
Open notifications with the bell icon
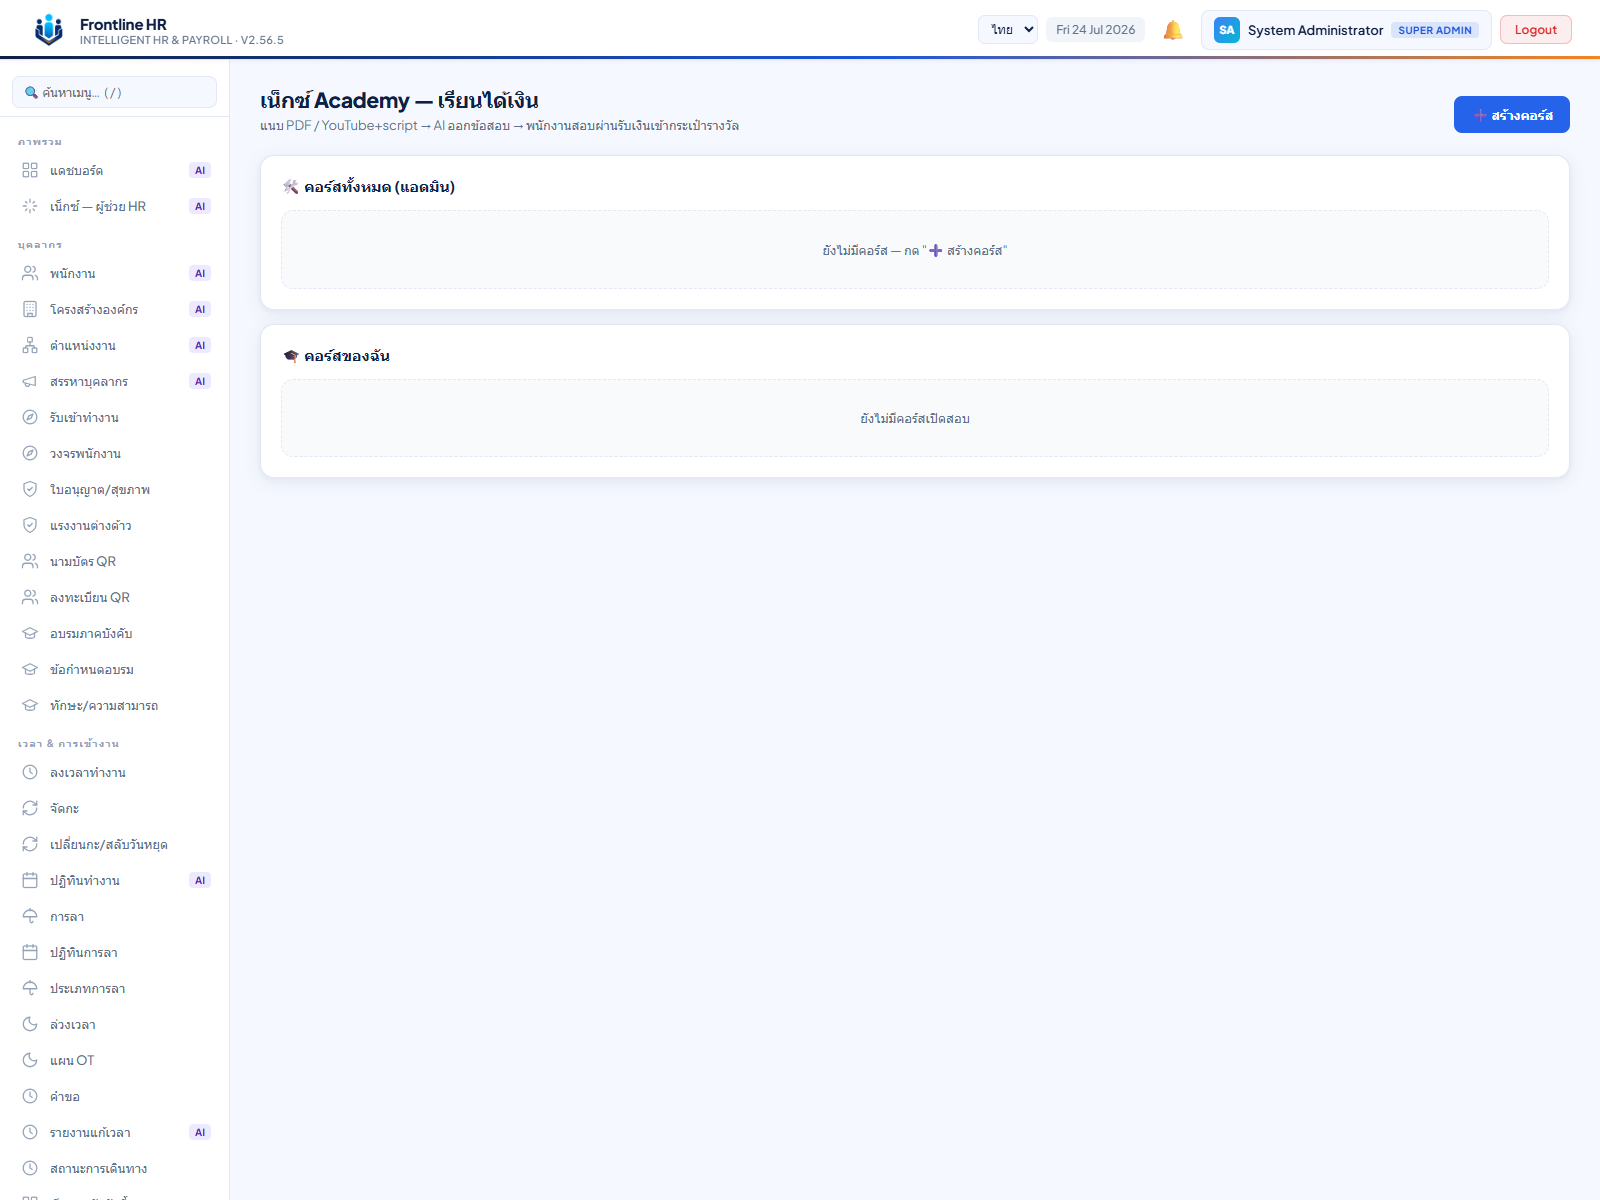point(1173,30)
